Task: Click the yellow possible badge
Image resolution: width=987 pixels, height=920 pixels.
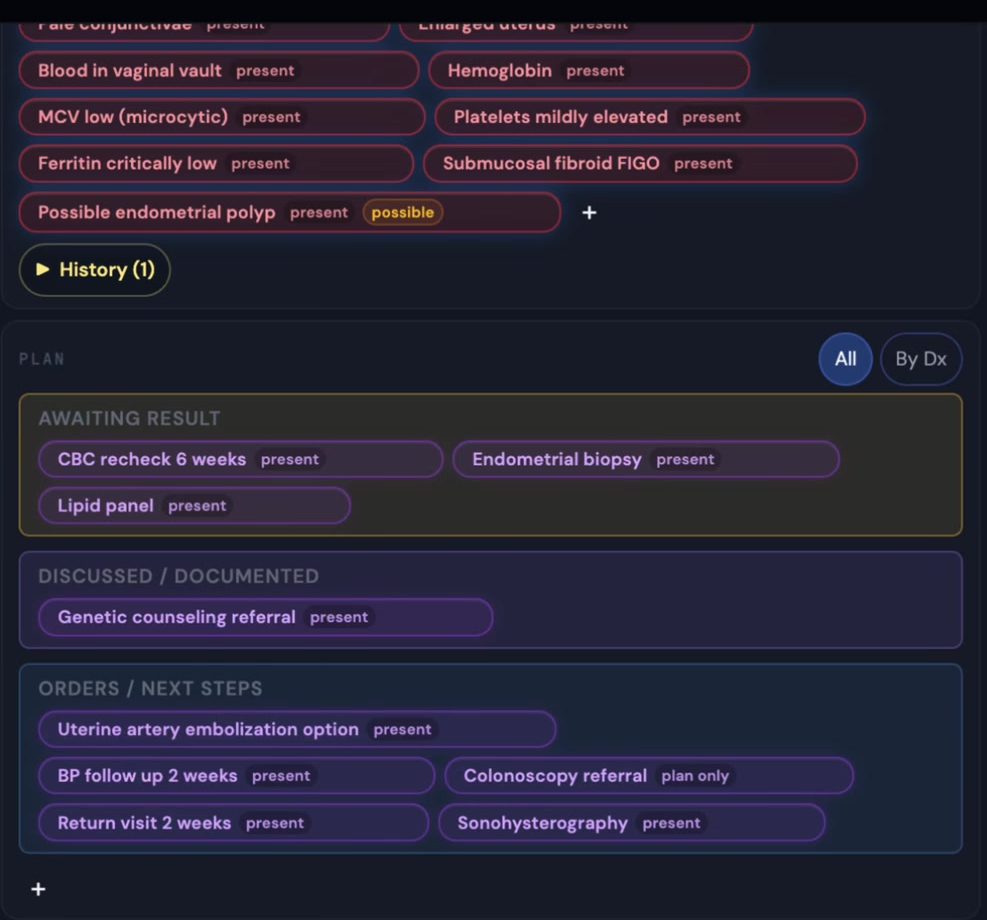Action: click(403, 213)
